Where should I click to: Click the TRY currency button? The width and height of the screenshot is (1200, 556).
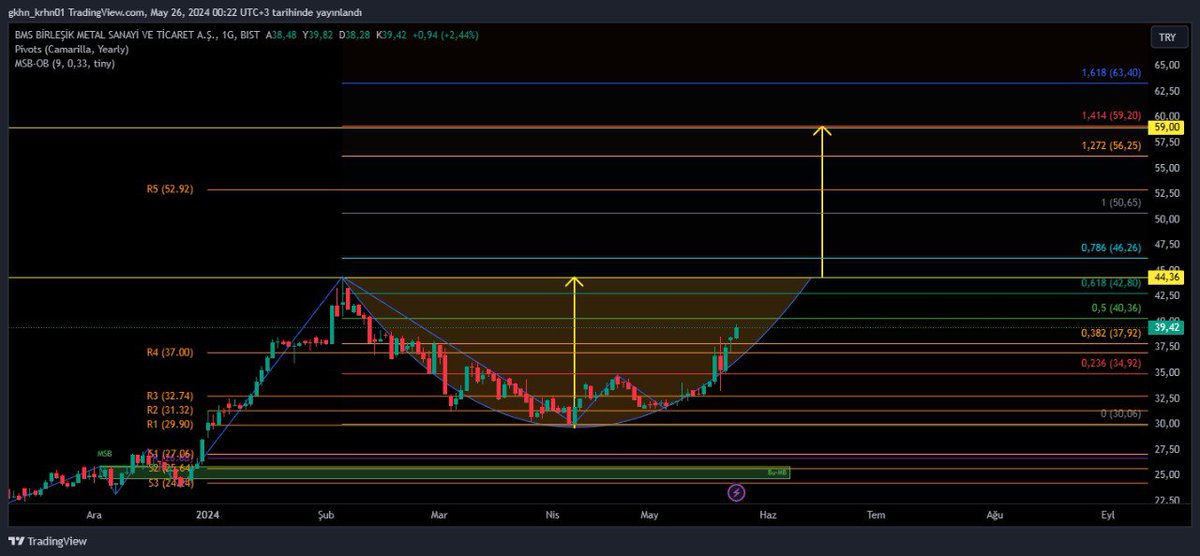(1167, 36)
